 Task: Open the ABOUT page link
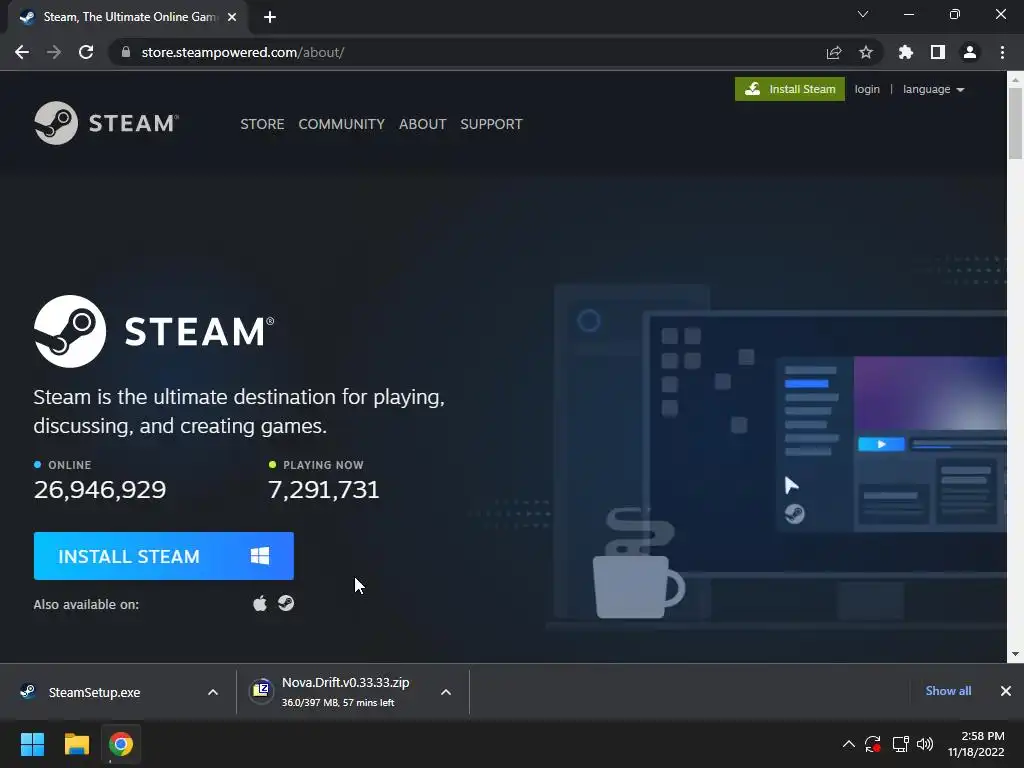(x=423, y=124)
